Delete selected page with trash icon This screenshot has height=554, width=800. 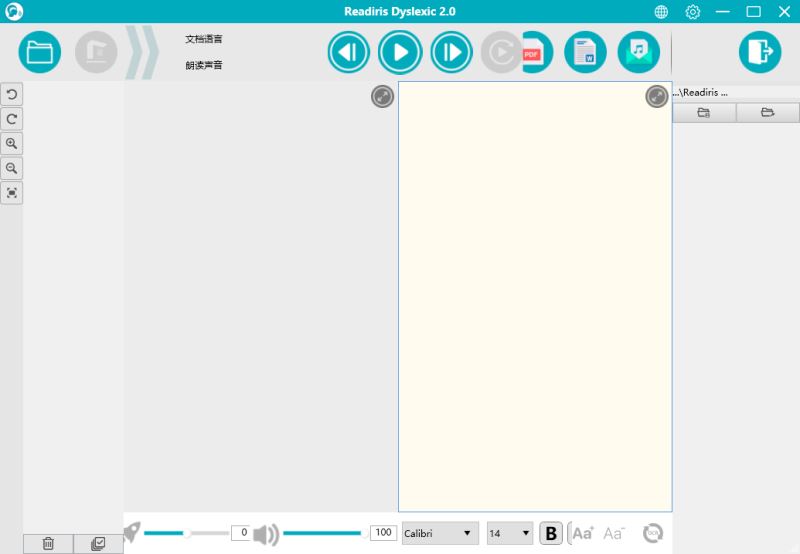48,543
